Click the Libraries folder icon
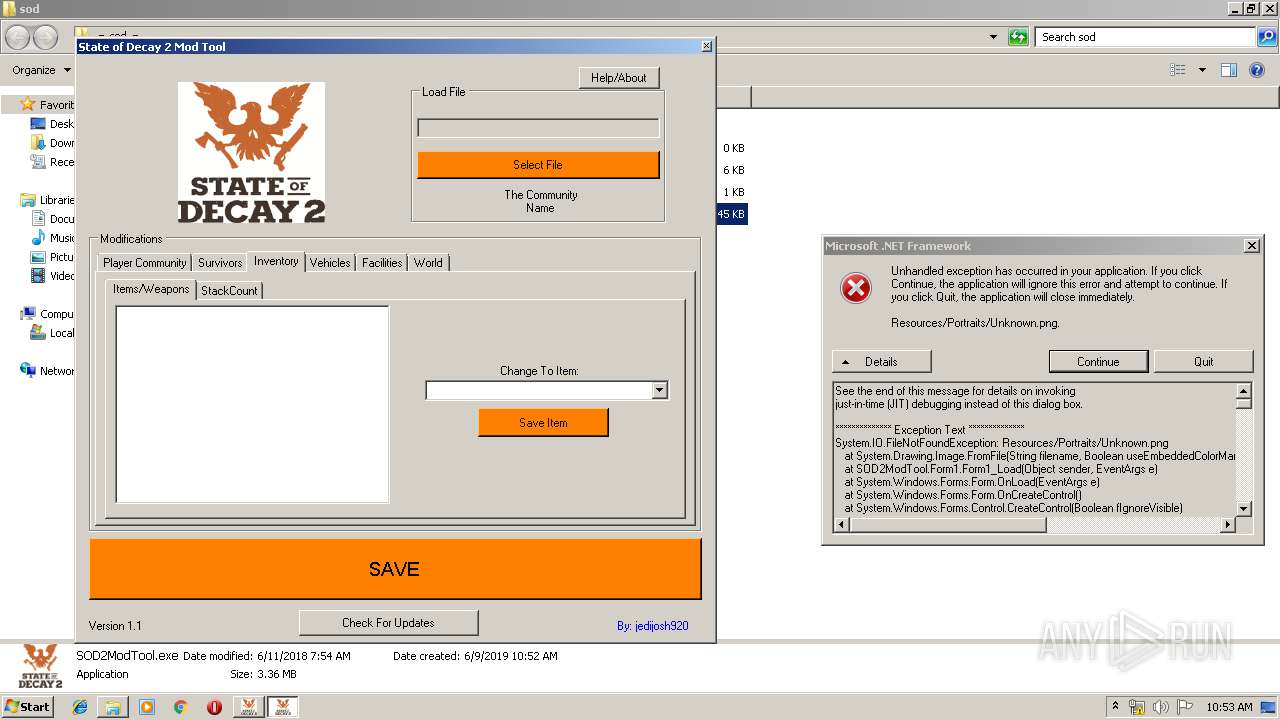This screenshot has height=720, width=1280. (x=28, y=200)
